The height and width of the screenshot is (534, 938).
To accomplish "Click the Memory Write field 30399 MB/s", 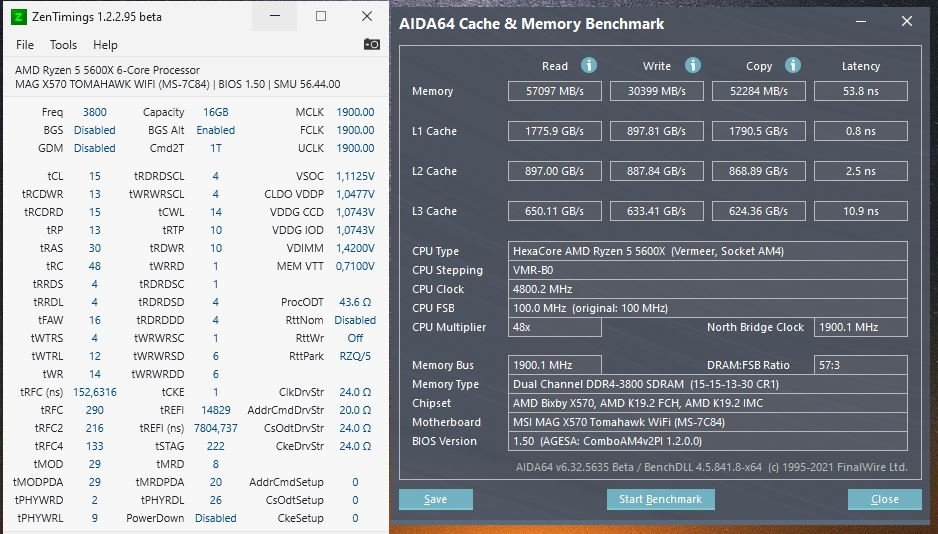I will (x=656, y=91).
